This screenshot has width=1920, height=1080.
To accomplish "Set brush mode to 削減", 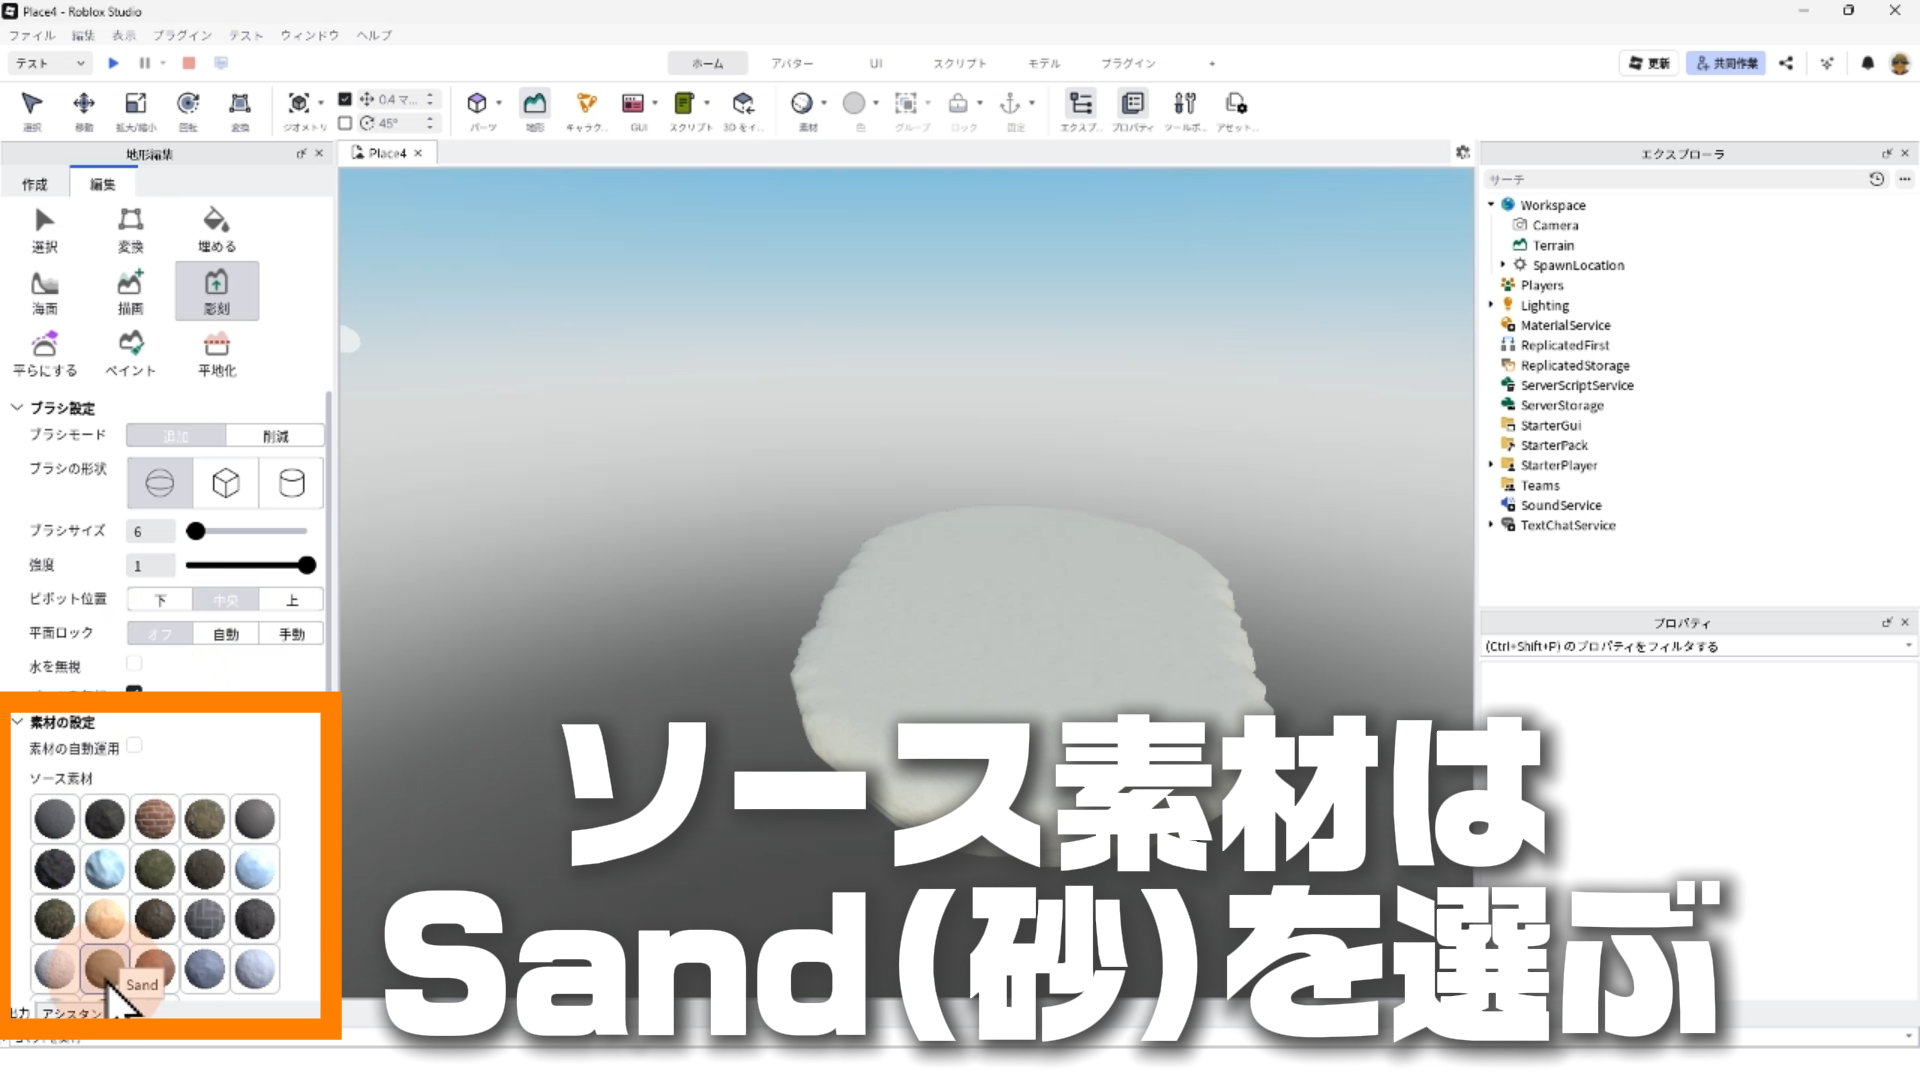I will pyautogui.click(x=275, y=436).
